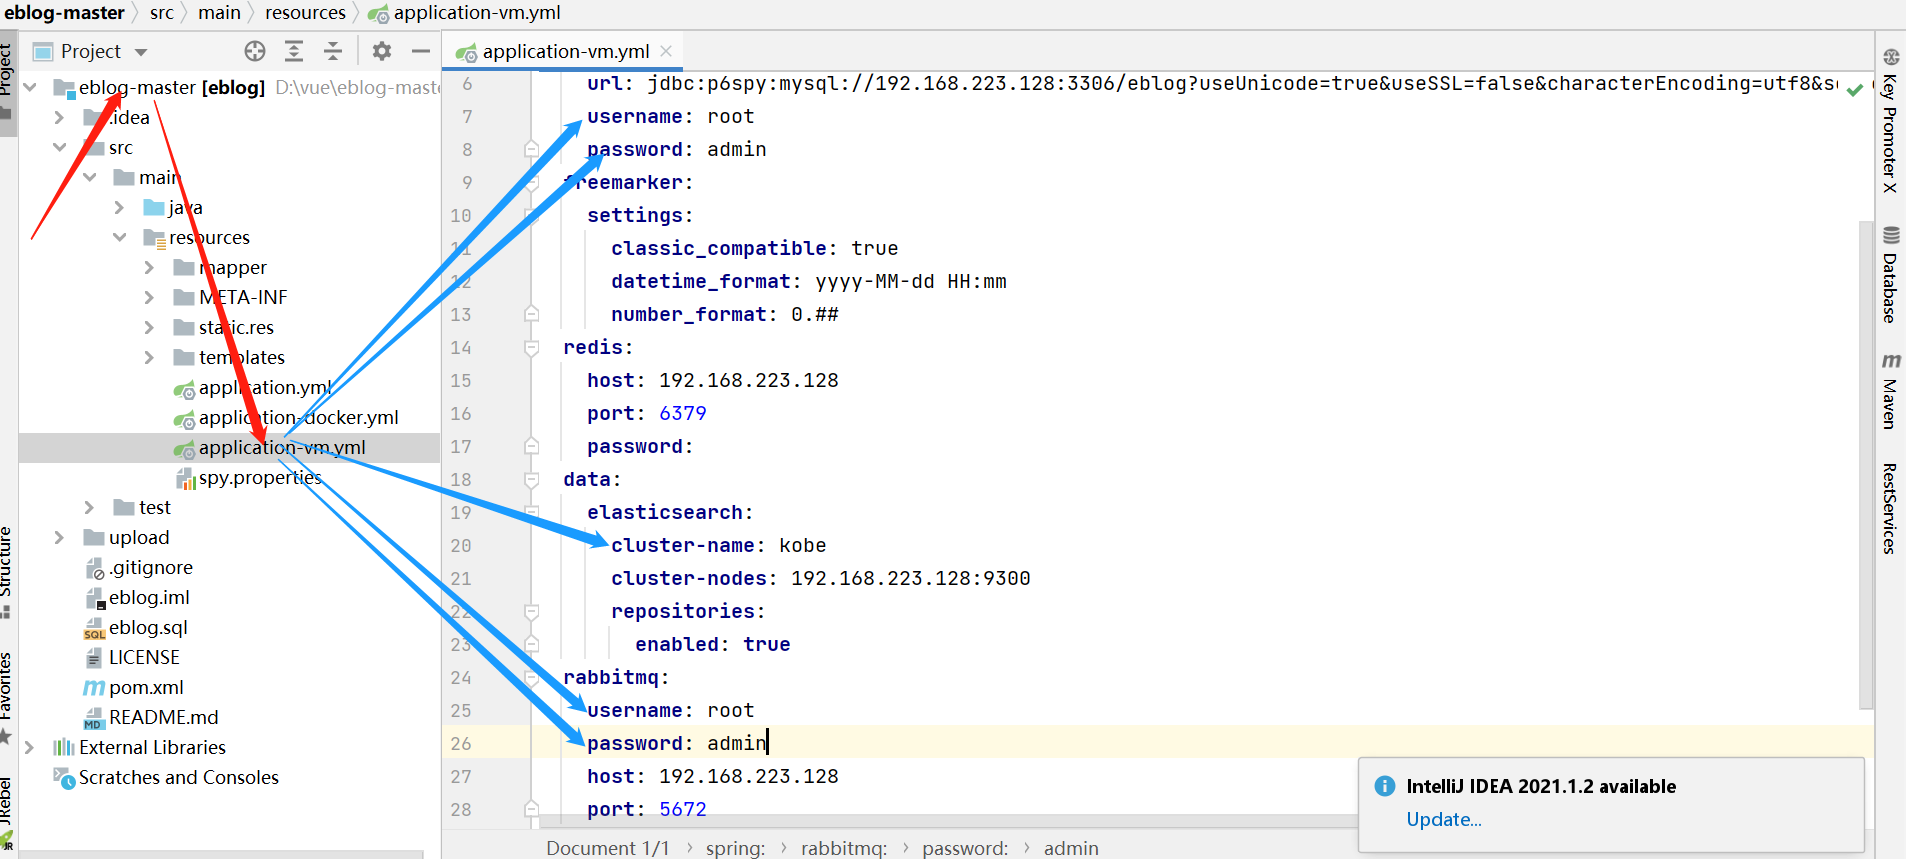Collapse the resources folder
Screen dimensions: 1906x859
119,237
